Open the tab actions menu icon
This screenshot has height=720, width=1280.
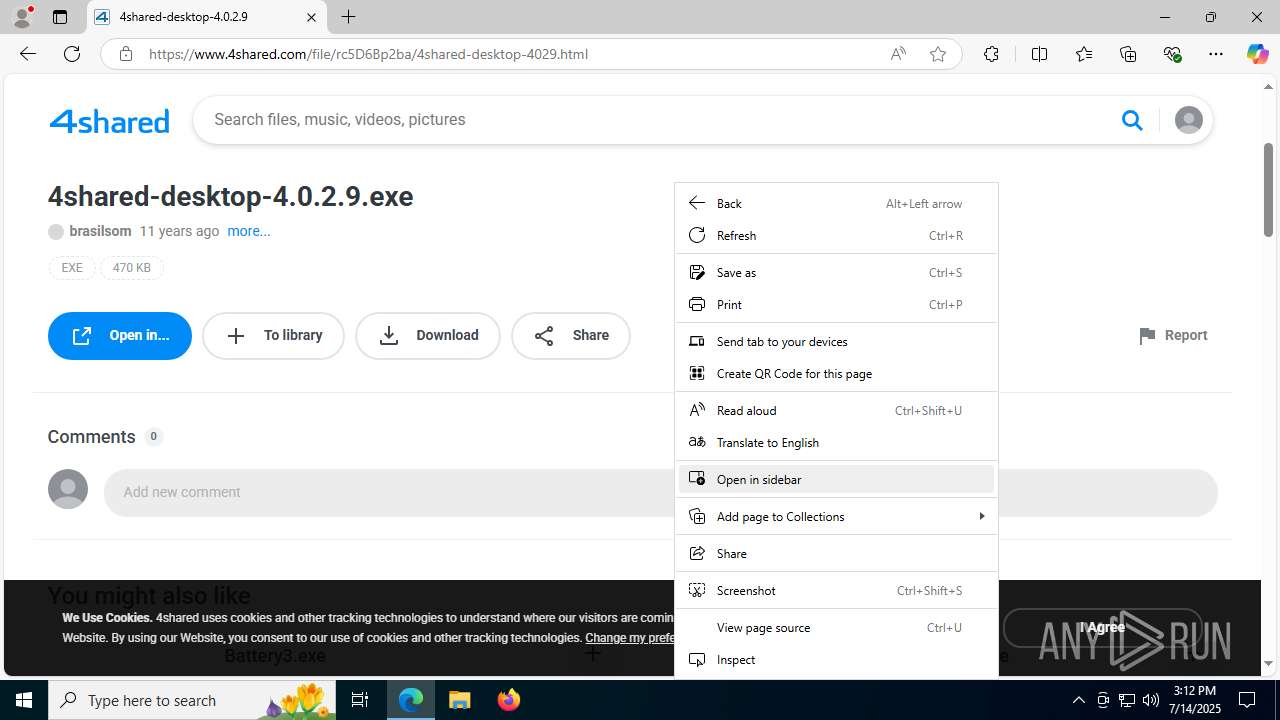(x=60, y=17)
